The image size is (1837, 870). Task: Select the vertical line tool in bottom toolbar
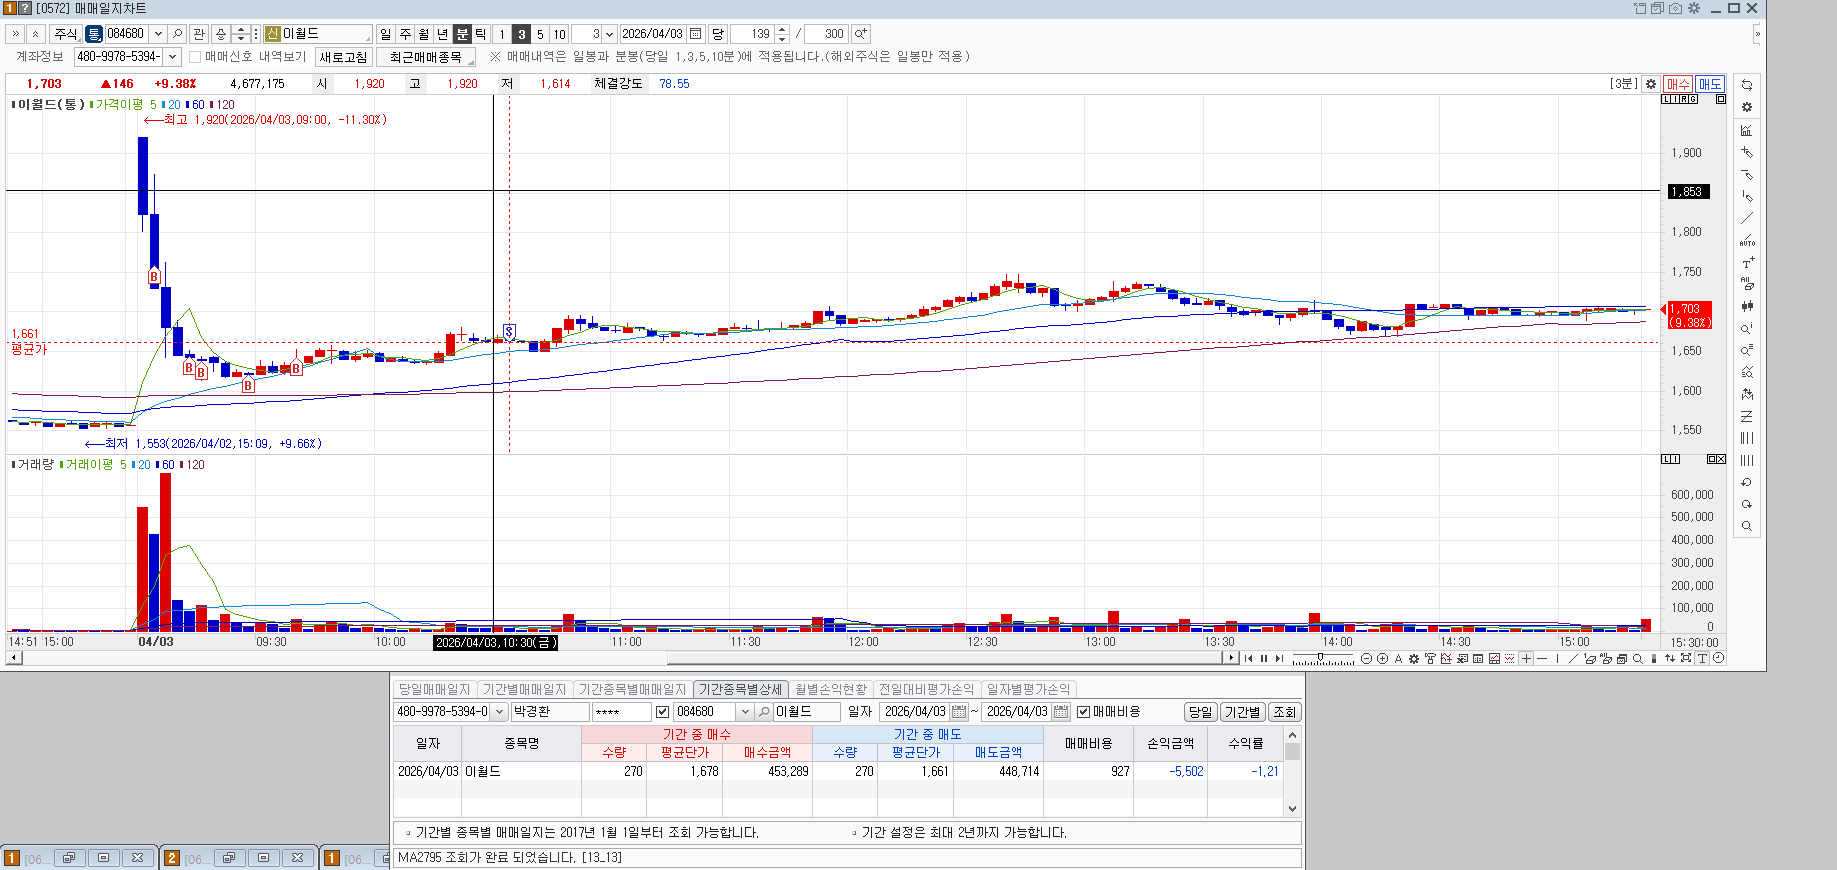coord(1557,658)
